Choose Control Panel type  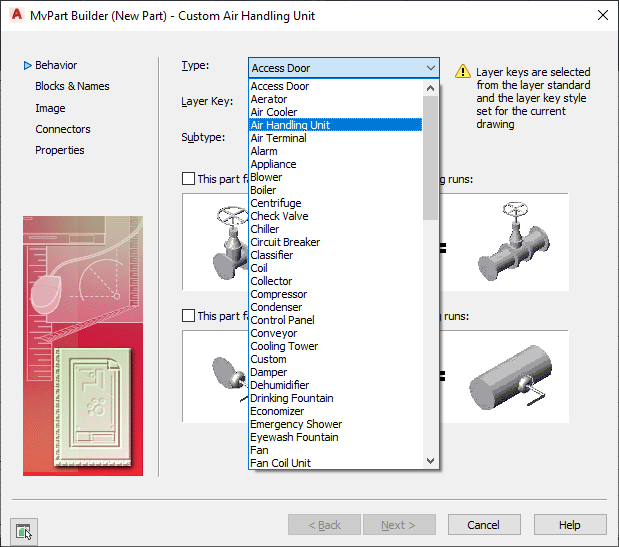pyautogui.click(x=336, y=320)
